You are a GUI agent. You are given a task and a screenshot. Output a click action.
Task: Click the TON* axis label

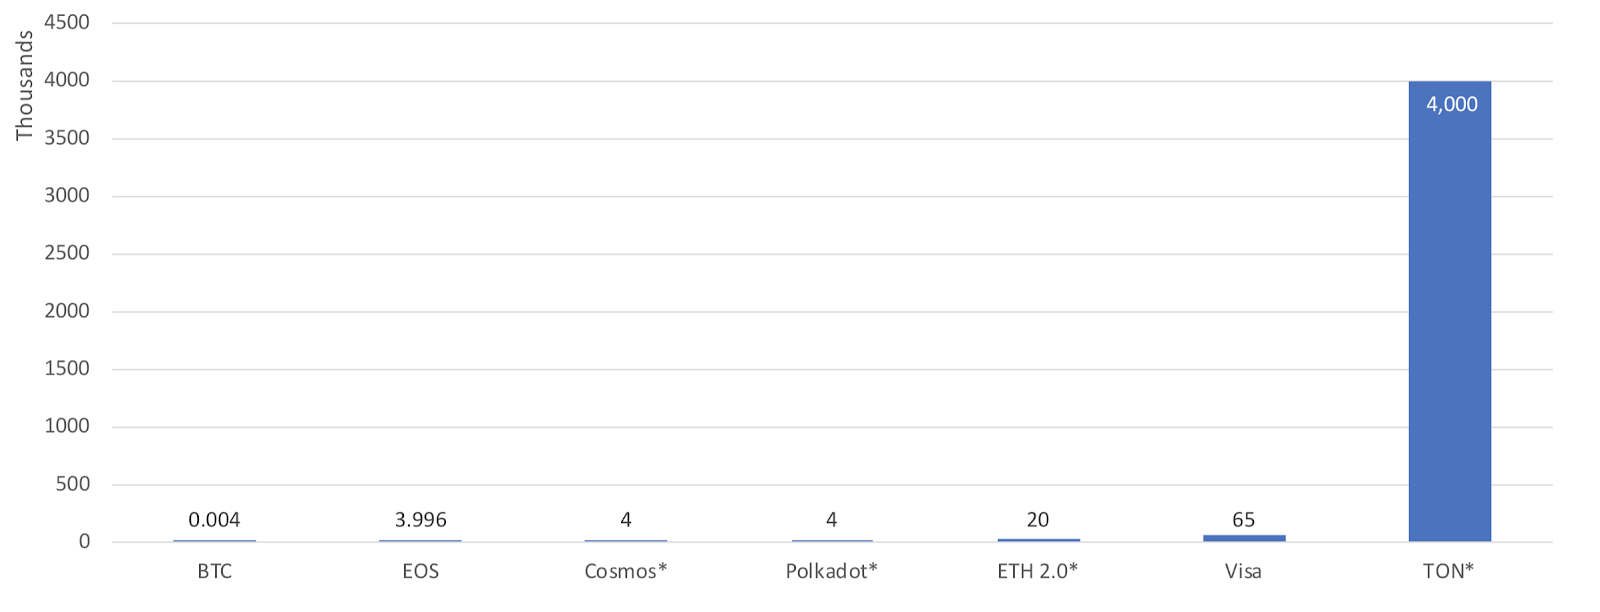1449,571
